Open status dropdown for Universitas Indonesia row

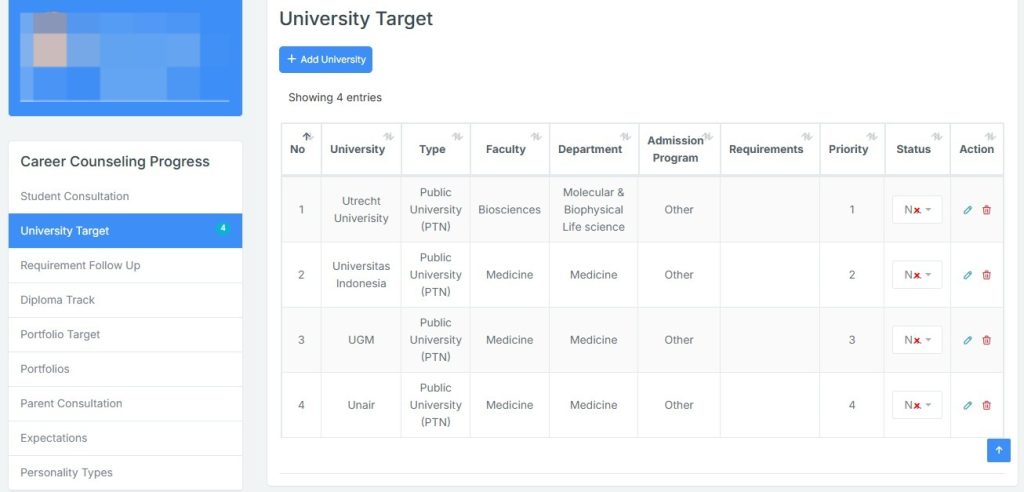(917, 275)
